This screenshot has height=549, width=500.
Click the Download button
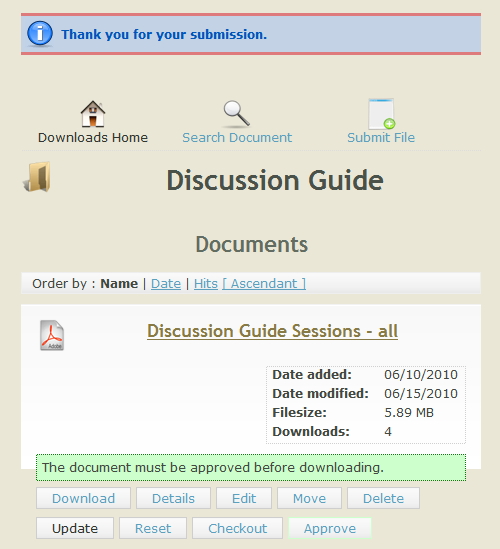point(83,498)
